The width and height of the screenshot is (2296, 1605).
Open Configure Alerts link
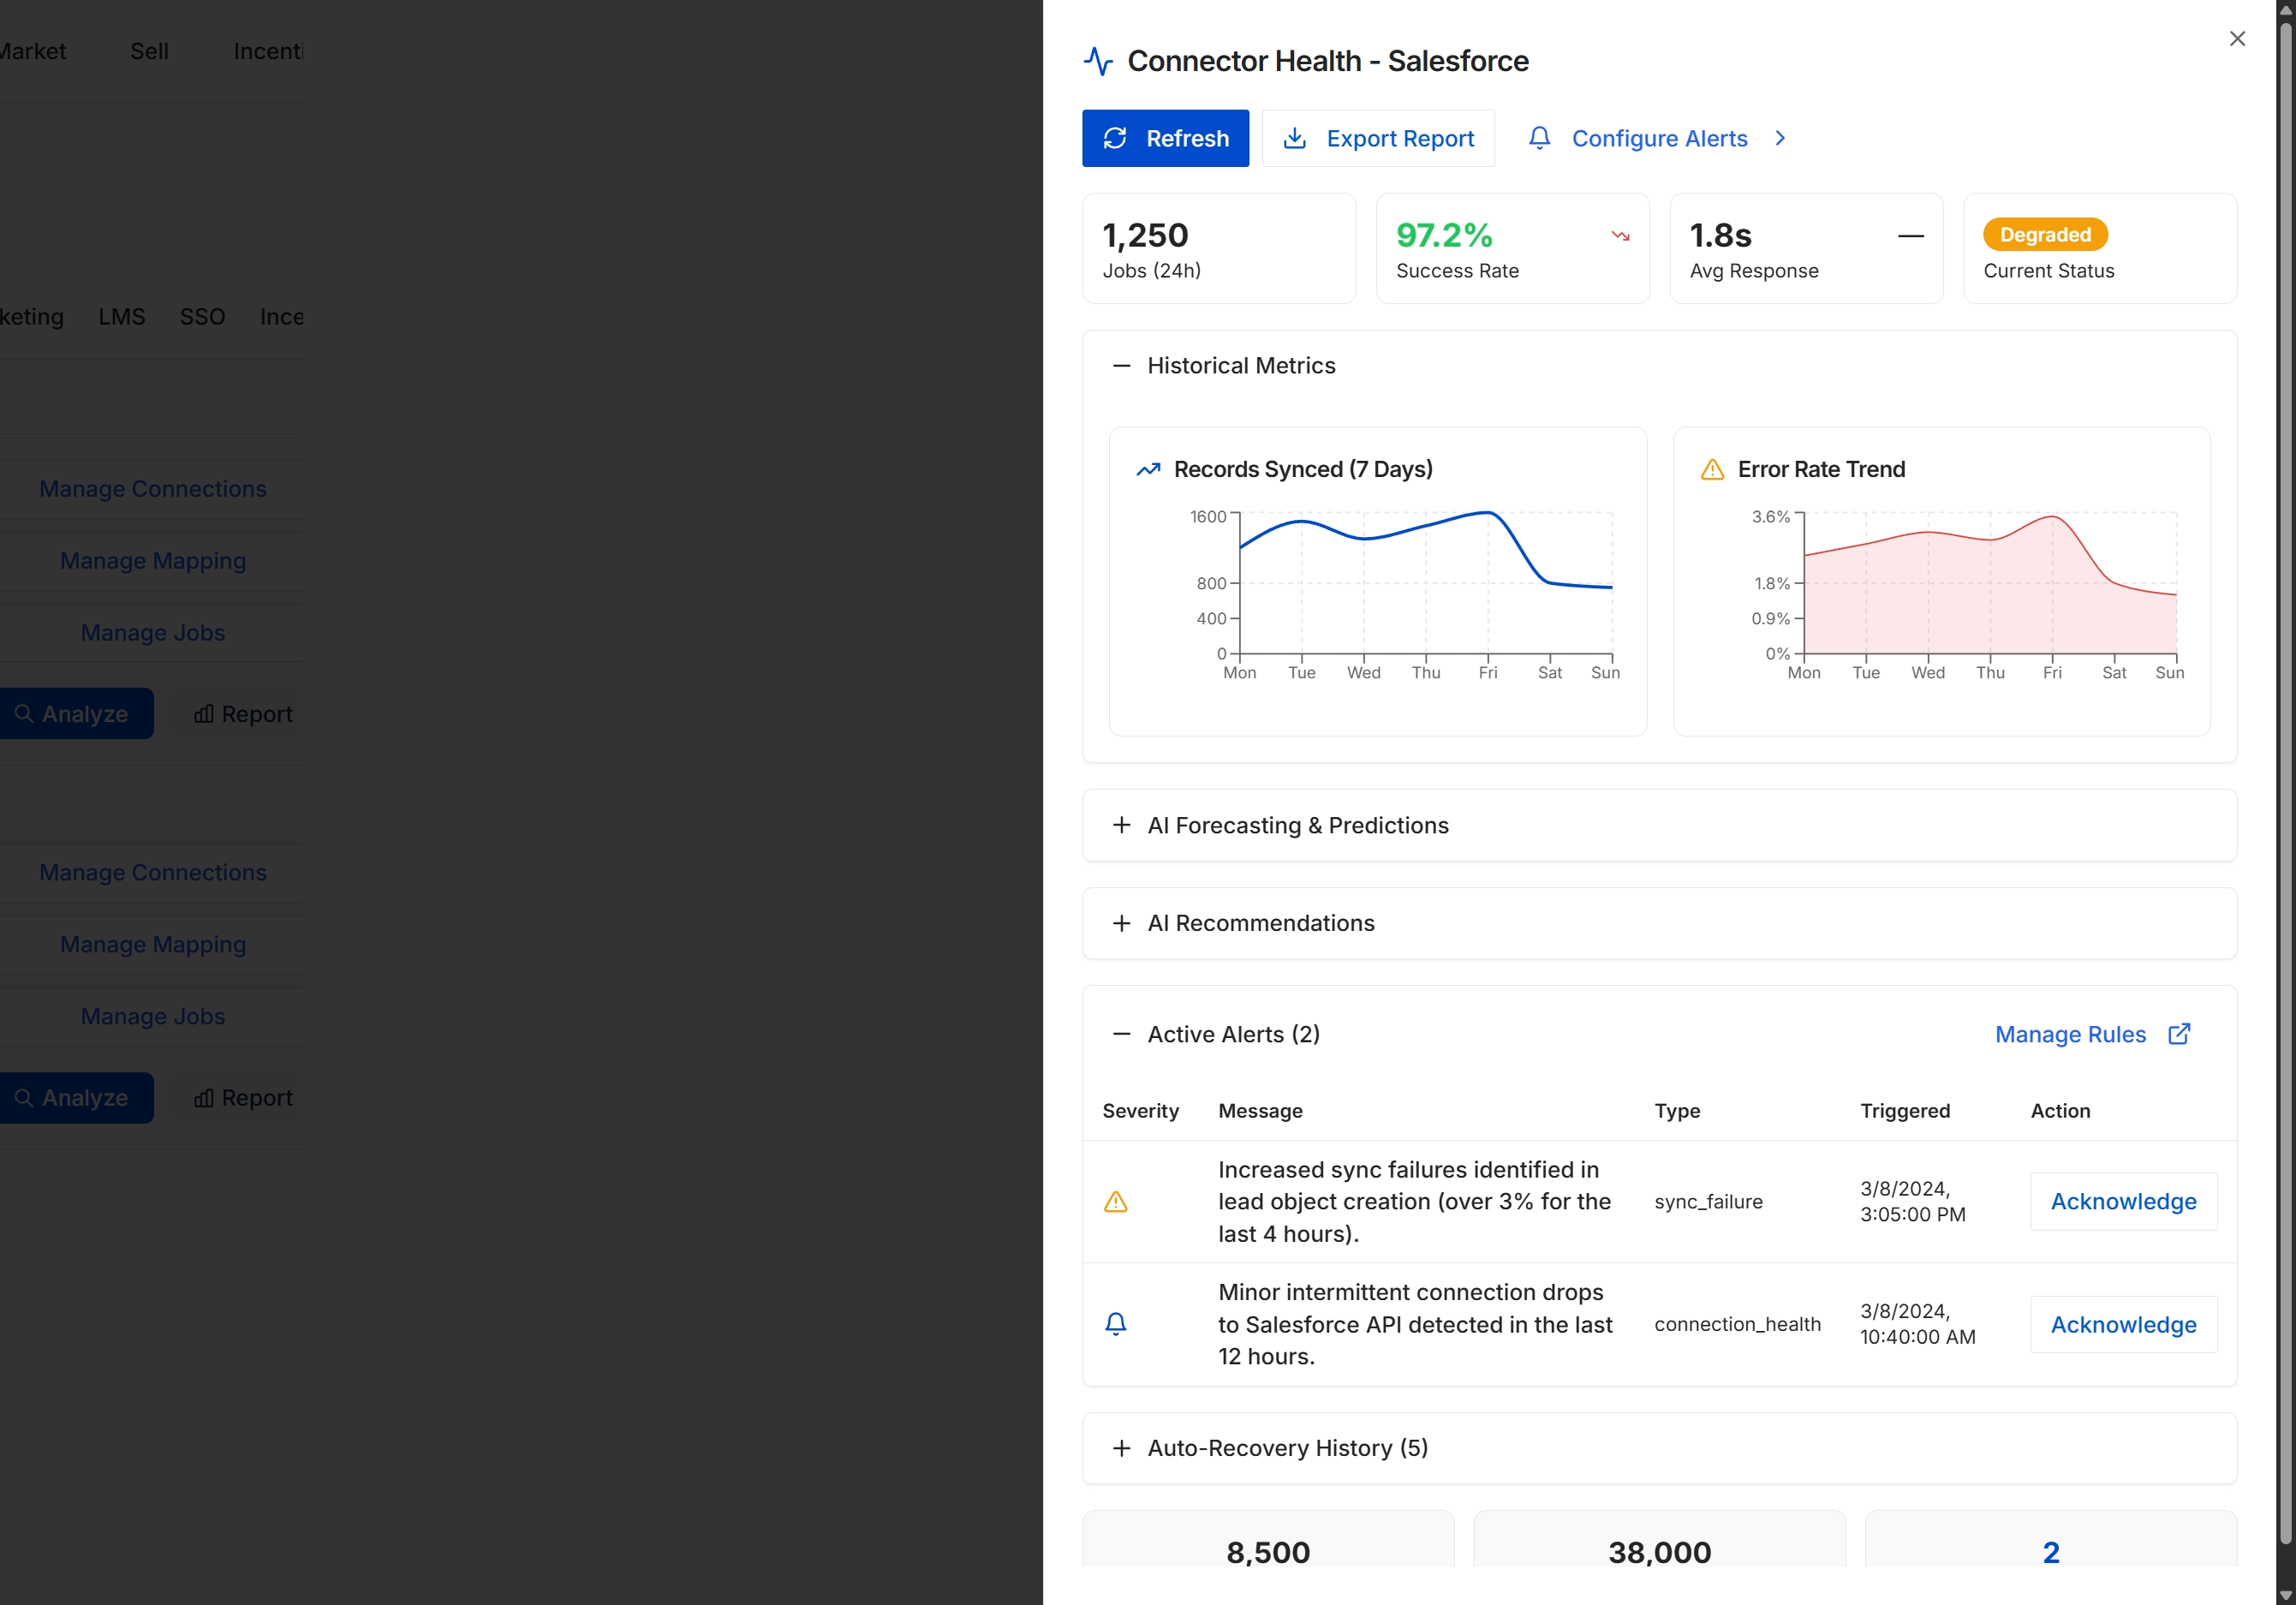(1659, 138)
